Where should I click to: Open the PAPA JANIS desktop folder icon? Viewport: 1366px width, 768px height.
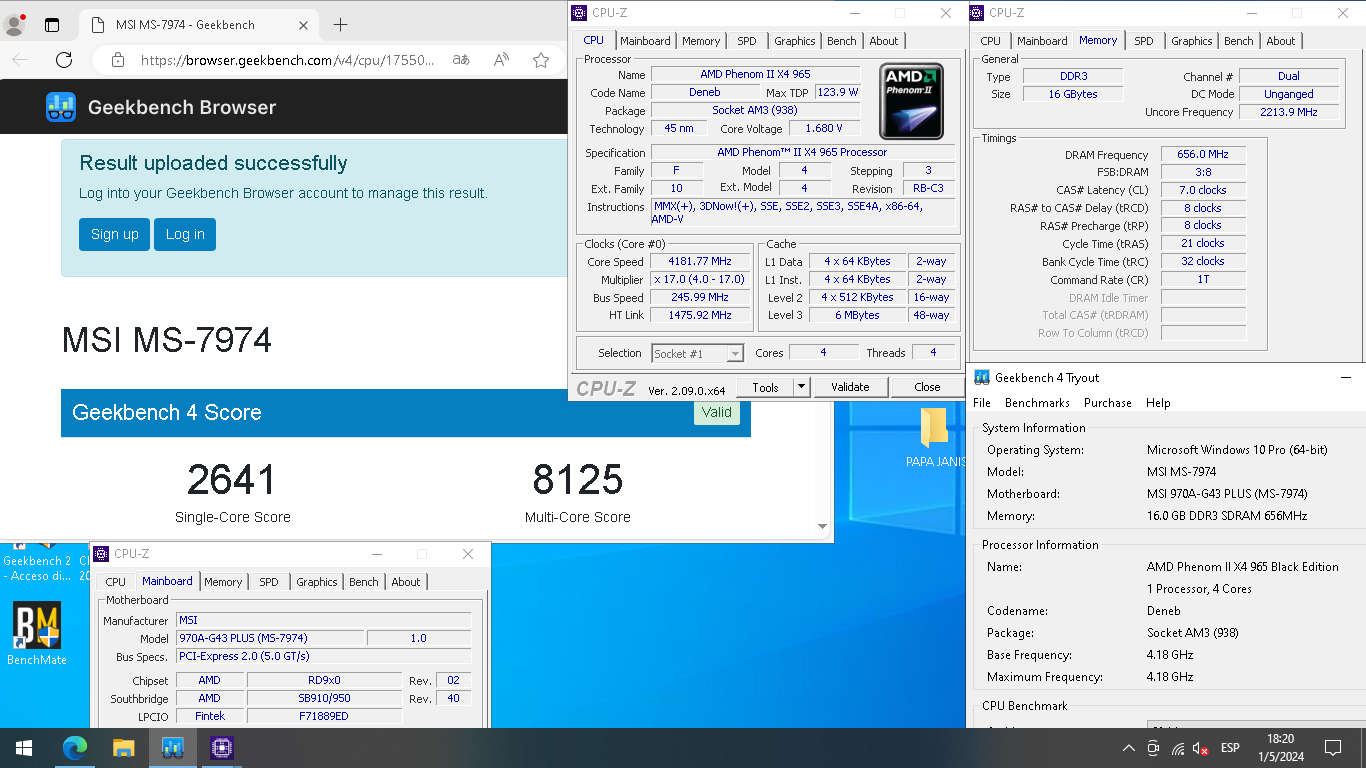pos(934,428)
